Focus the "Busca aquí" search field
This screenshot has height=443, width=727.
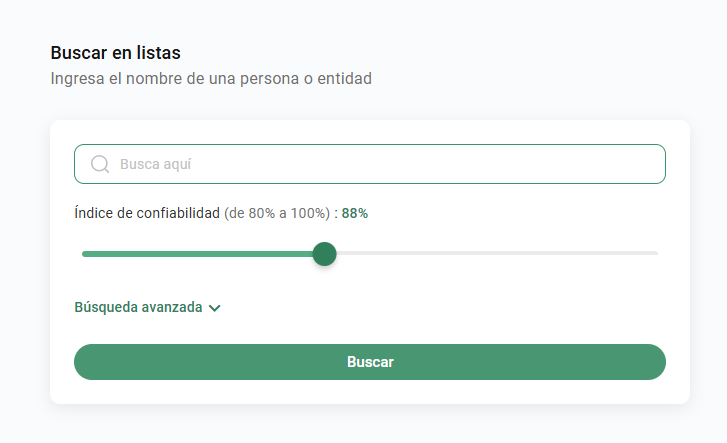click(x=380, y=164)
